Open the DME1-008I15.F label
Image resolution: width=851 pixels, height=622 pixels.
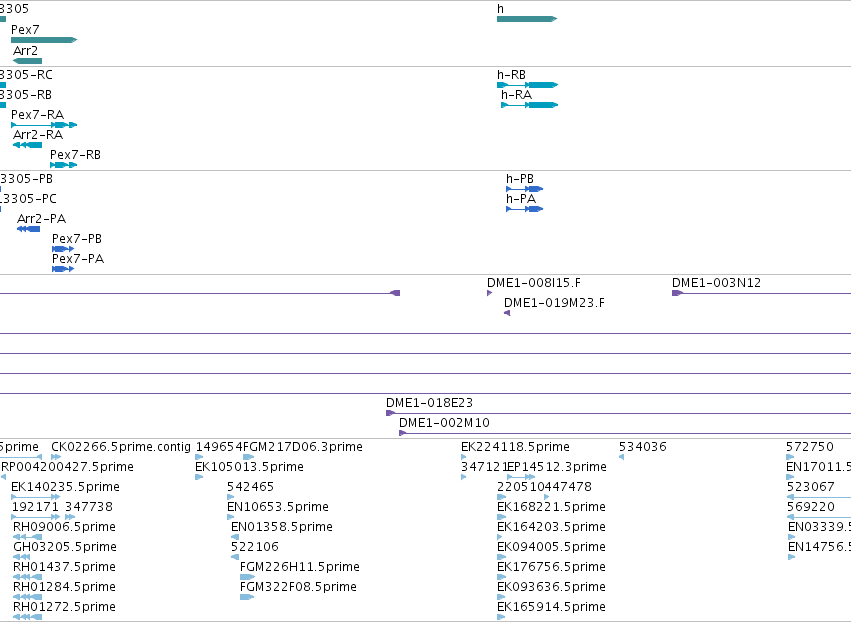(x=534, y=283)
